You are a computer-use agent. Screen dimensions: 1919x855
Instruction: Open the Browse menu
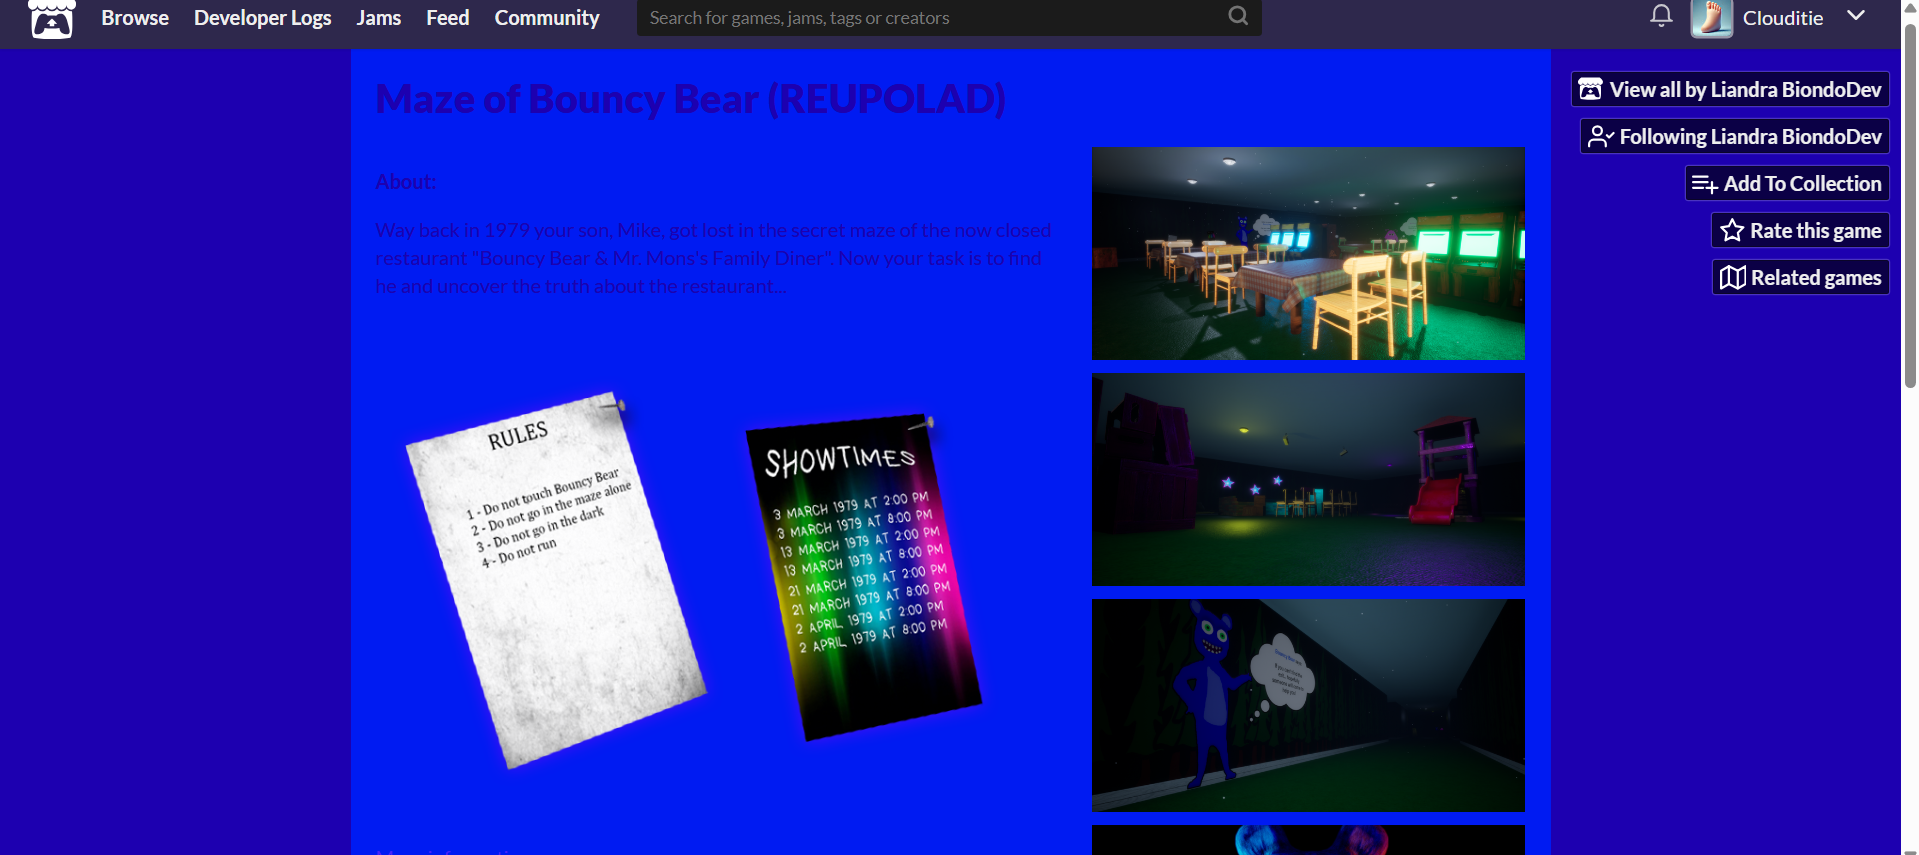tap(135, 18)
